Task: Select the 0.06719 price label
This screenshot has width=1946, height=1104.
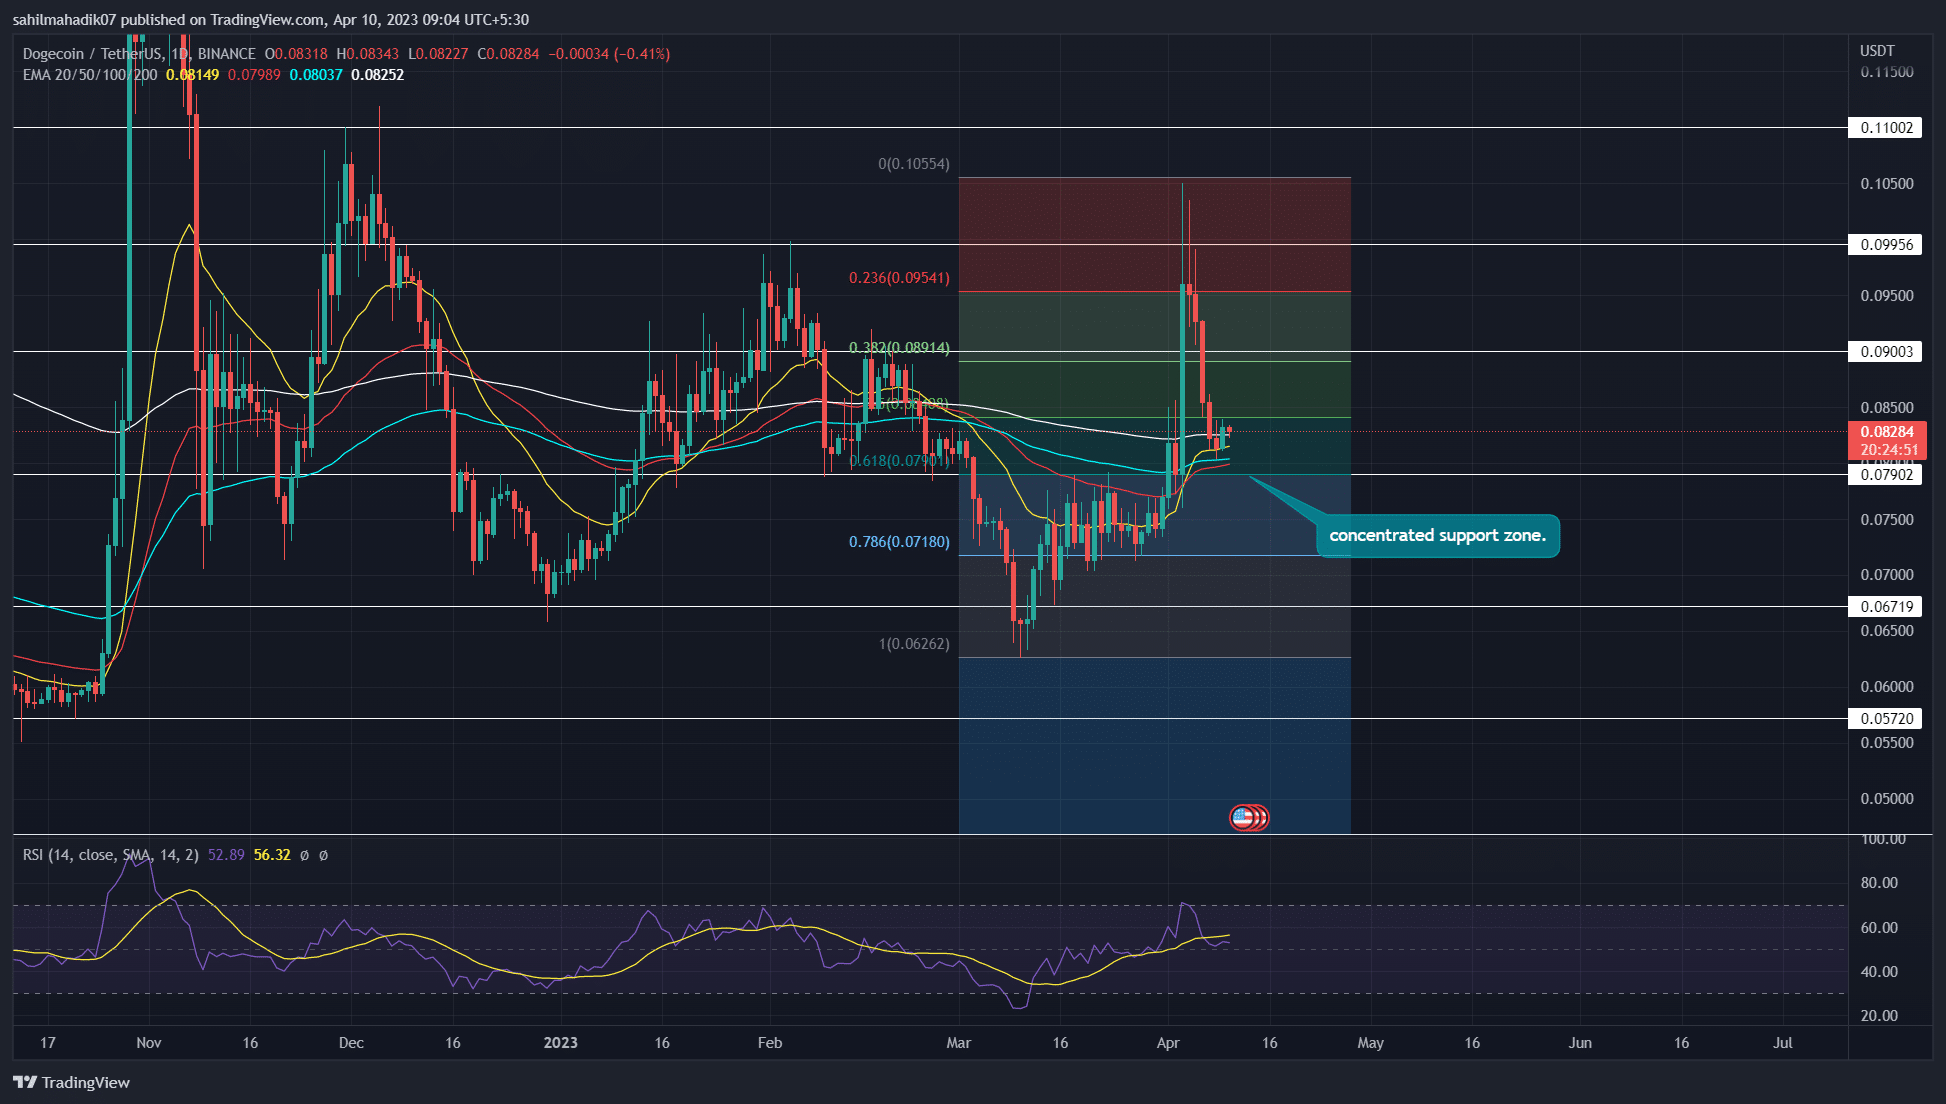Action: (x=1885, y=607)
